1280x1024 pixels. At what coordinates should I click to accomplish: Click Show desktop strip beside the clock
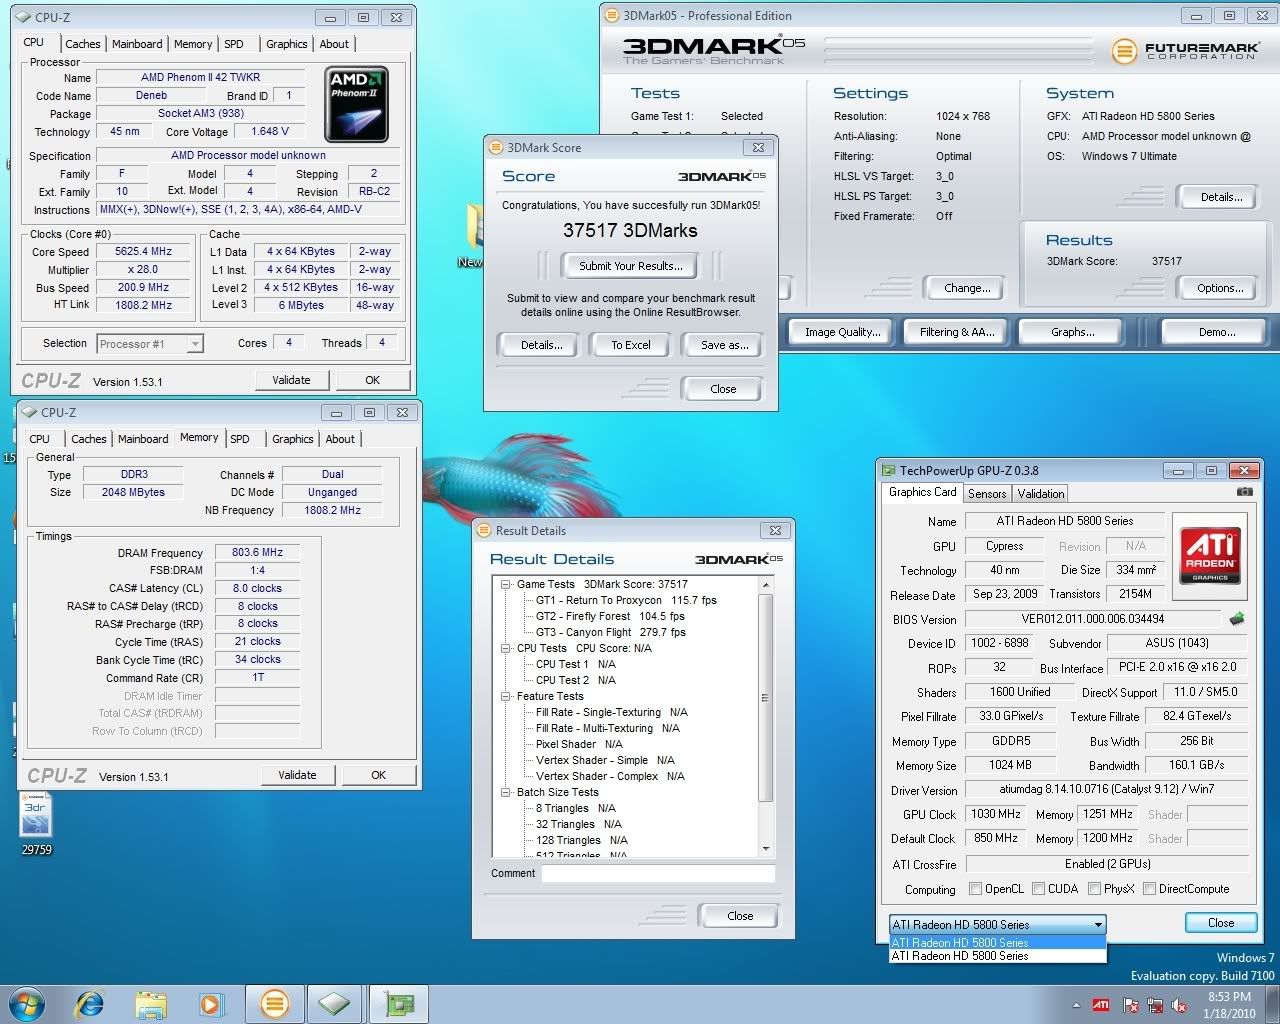tap(1272, 1004)
